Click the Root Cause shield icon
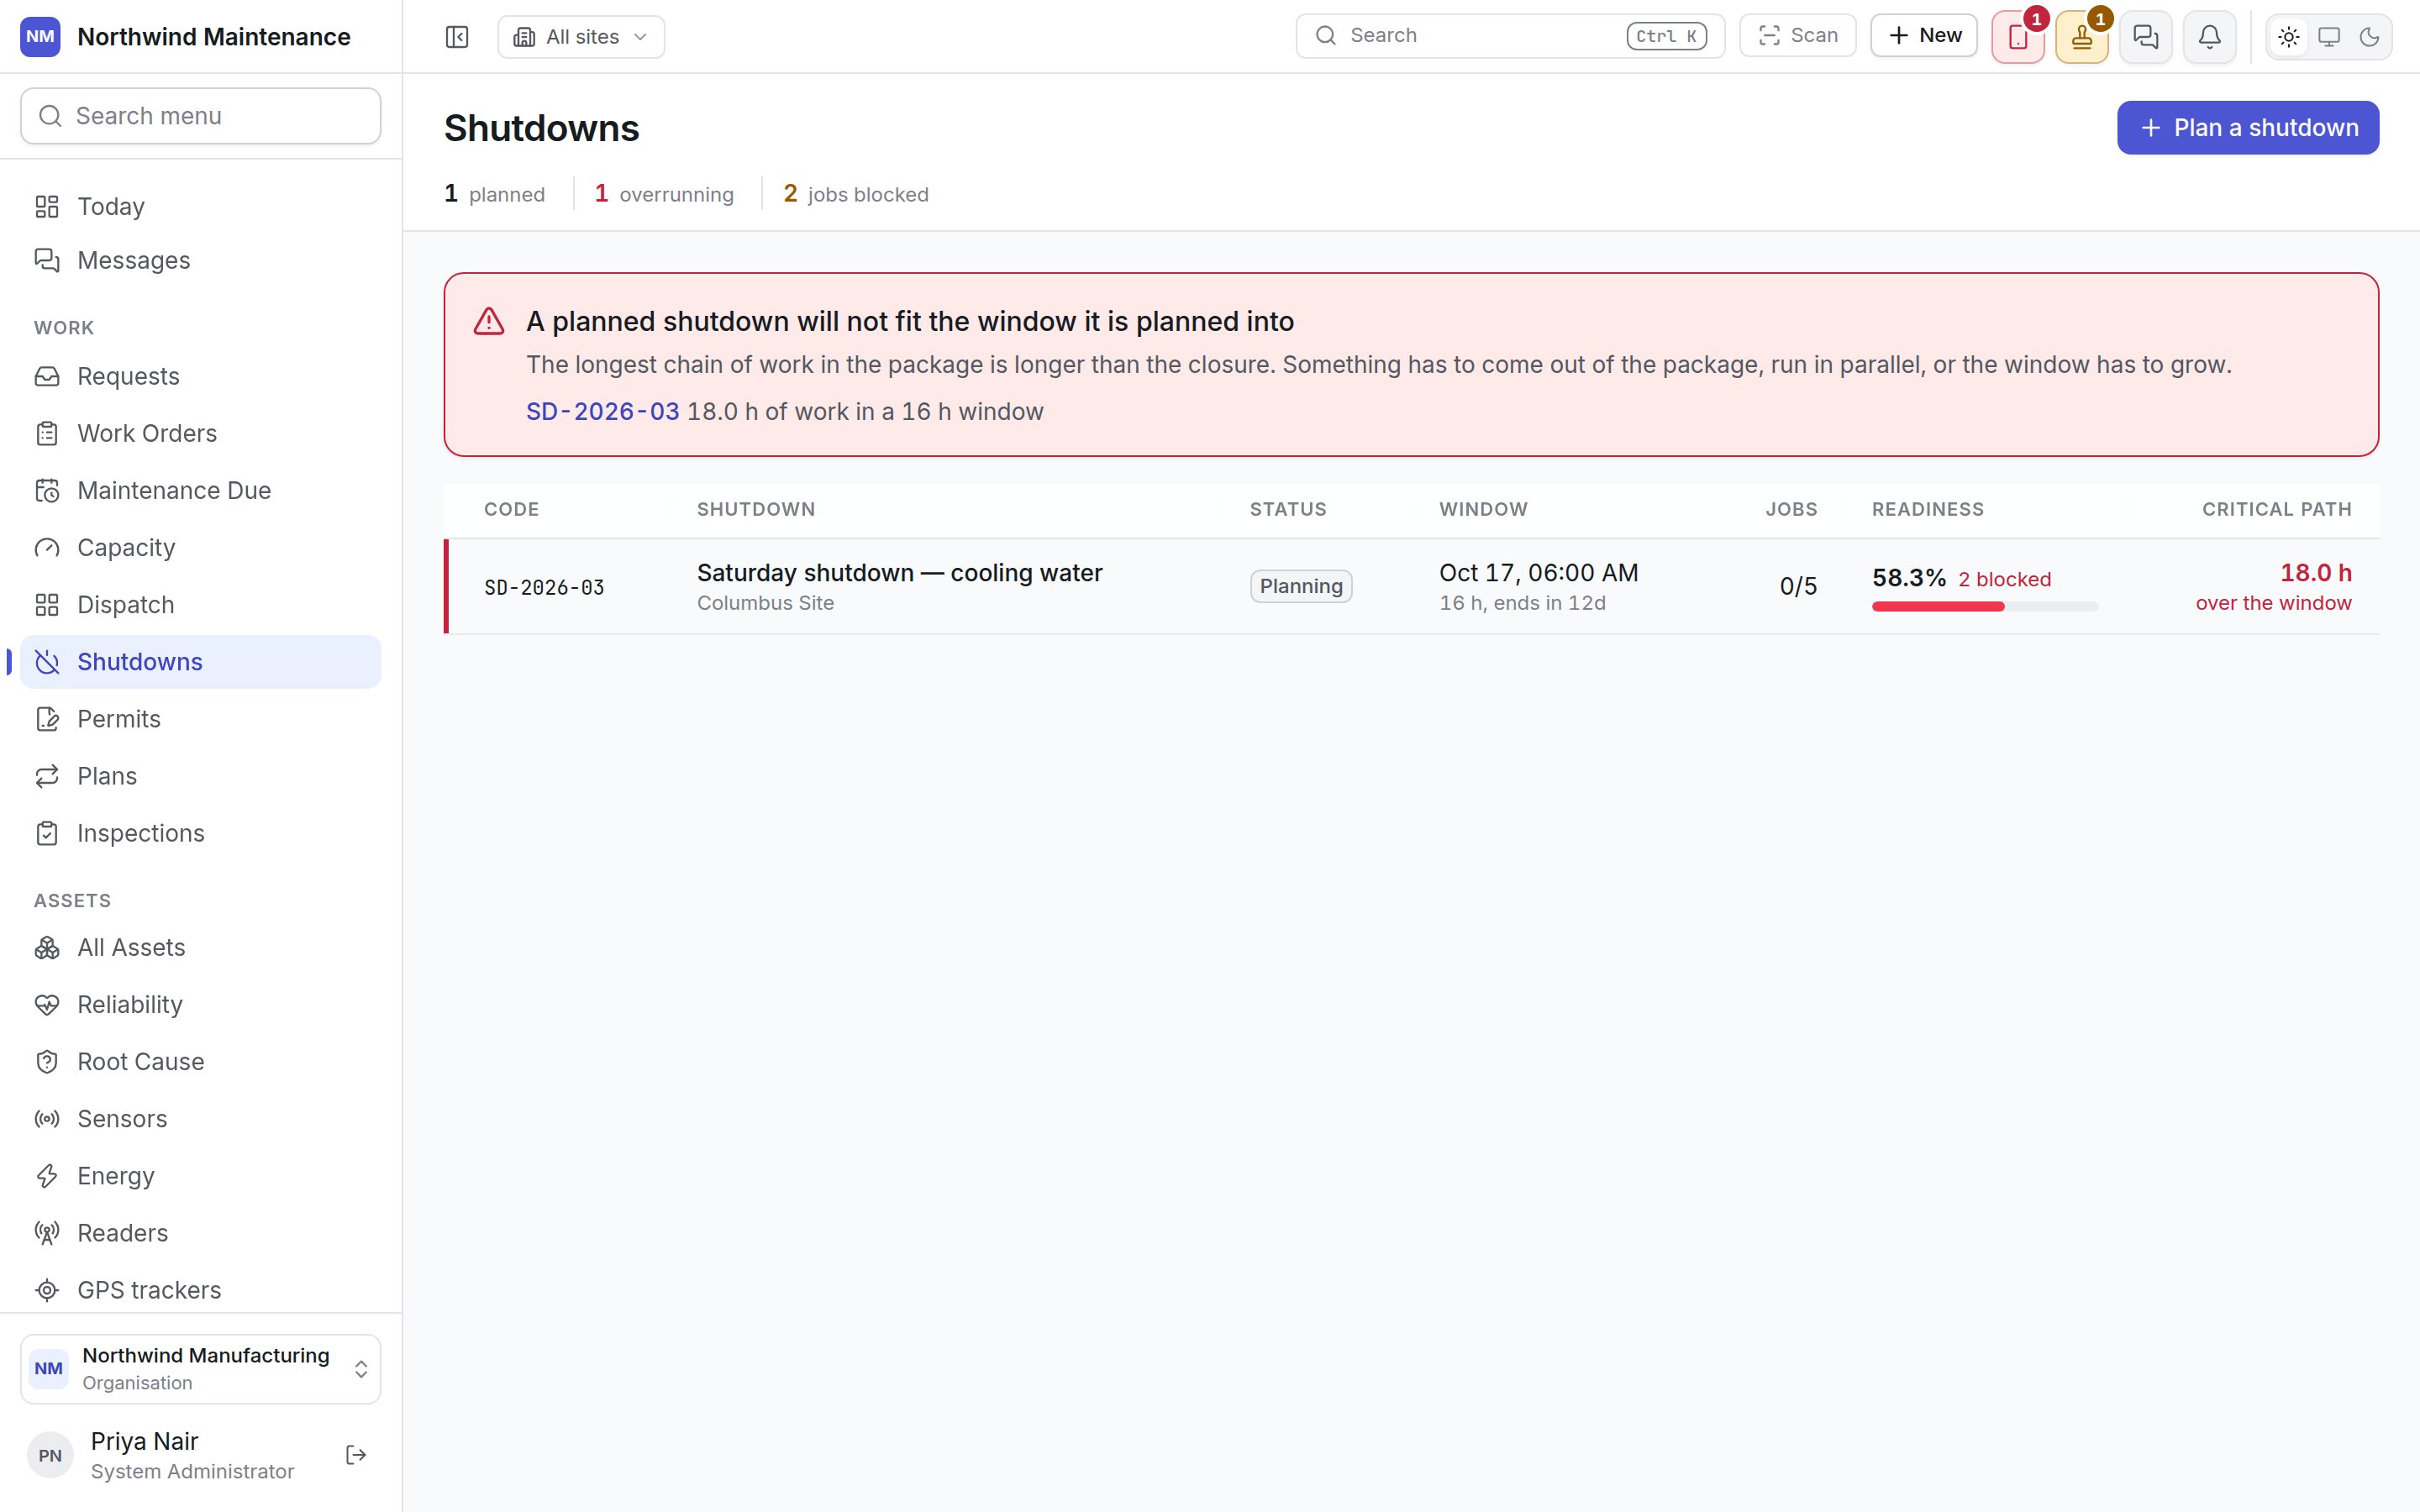Viewport: 2420px width, 1512px height. tap(47, 1062)
